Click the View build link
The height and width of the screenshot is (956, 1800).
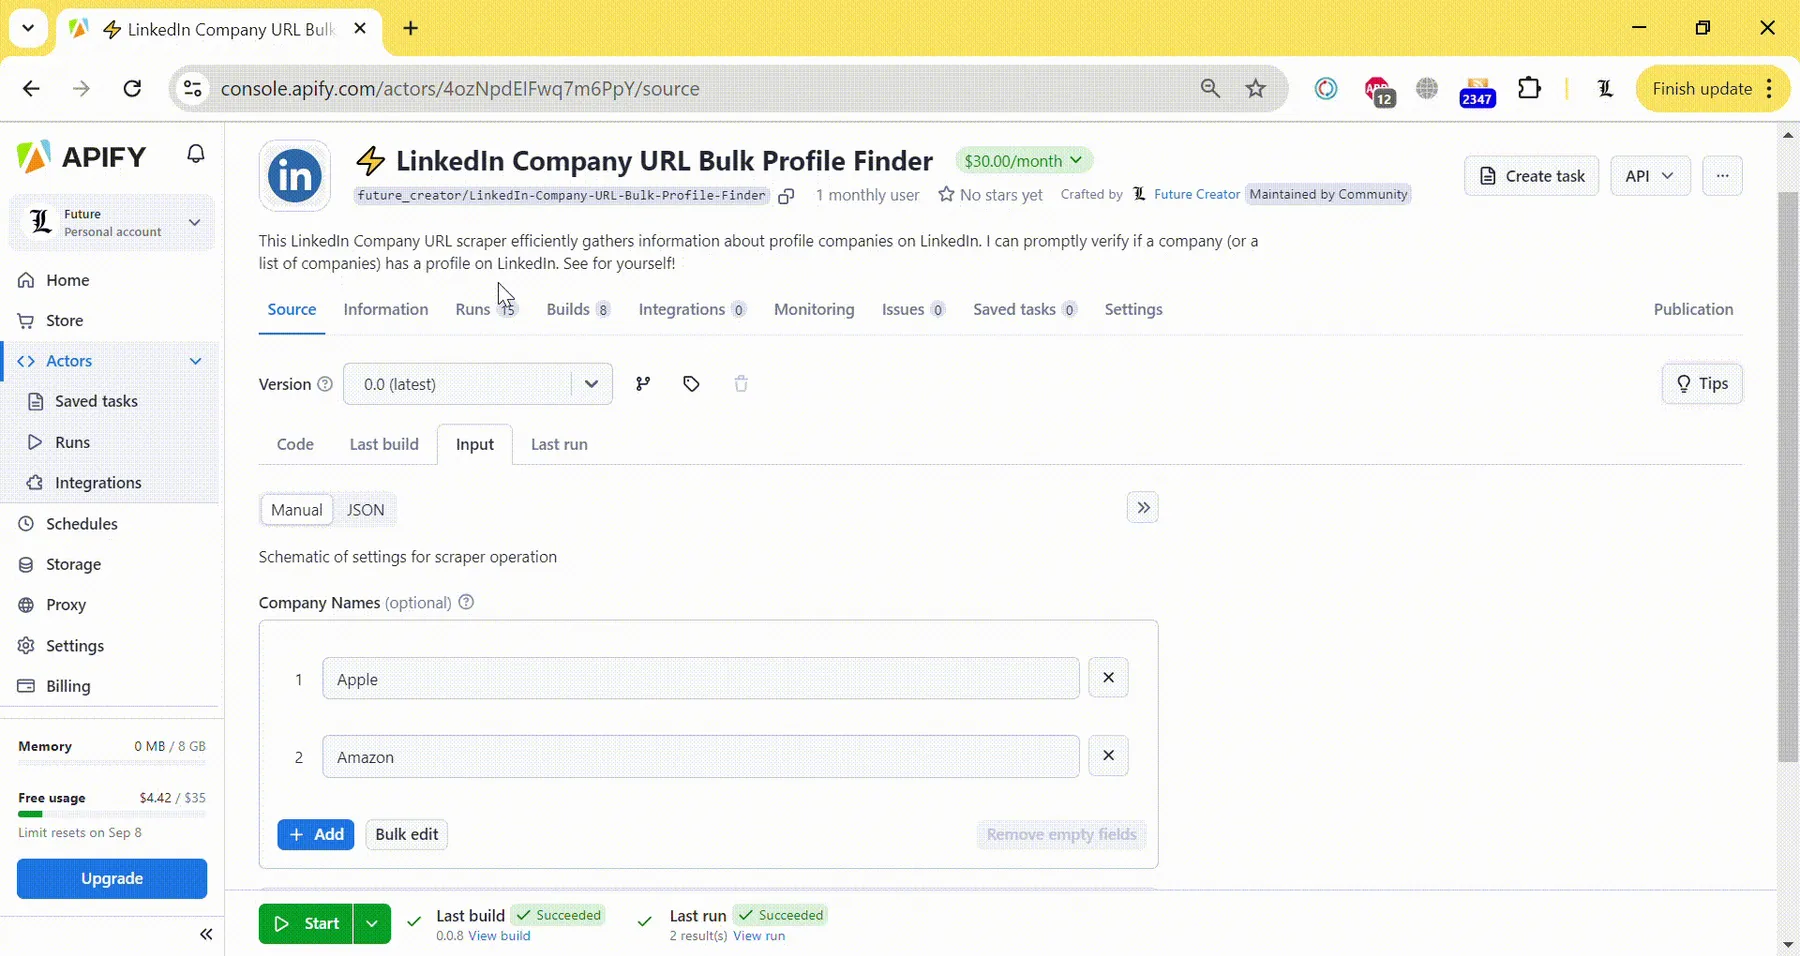[x=499, y=937]
